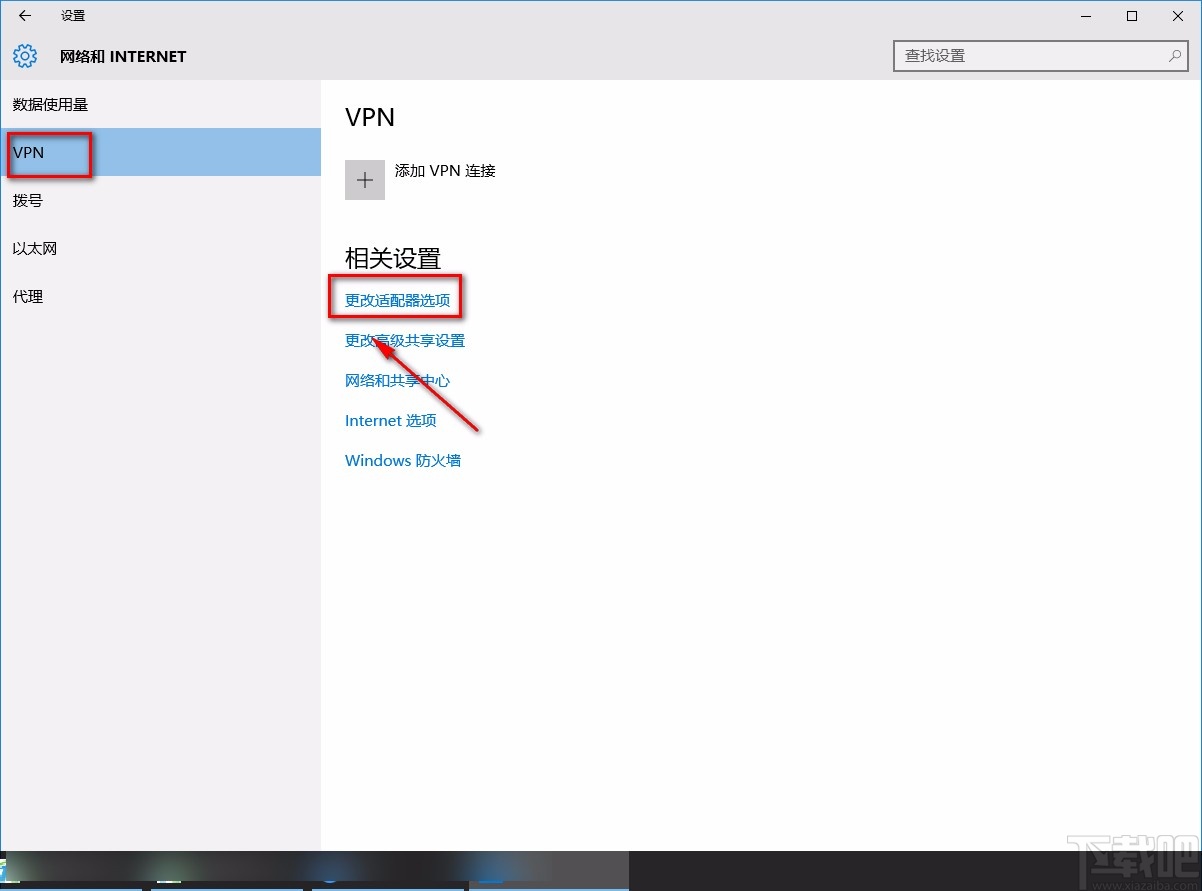Switch to the 以太网 section
1202x891 pixels.
(34, 248)
